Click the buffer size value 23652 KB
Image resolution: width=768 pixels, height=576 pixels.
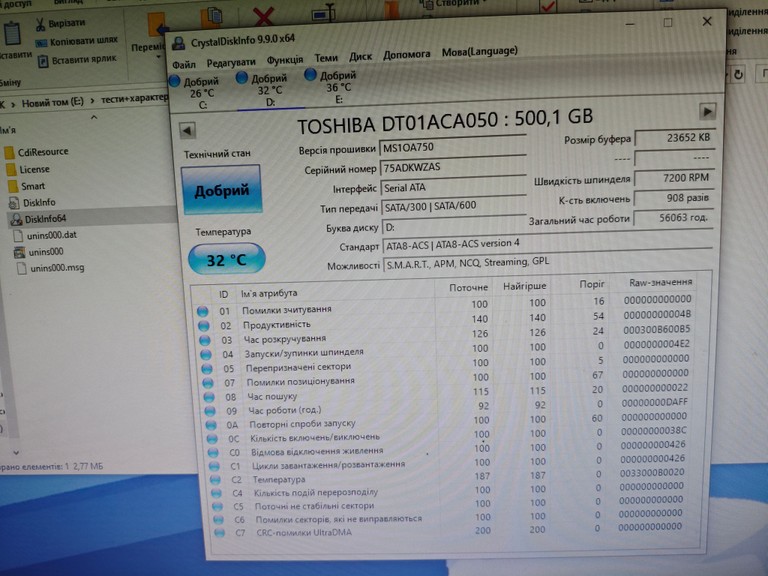[x=674, y=138]
